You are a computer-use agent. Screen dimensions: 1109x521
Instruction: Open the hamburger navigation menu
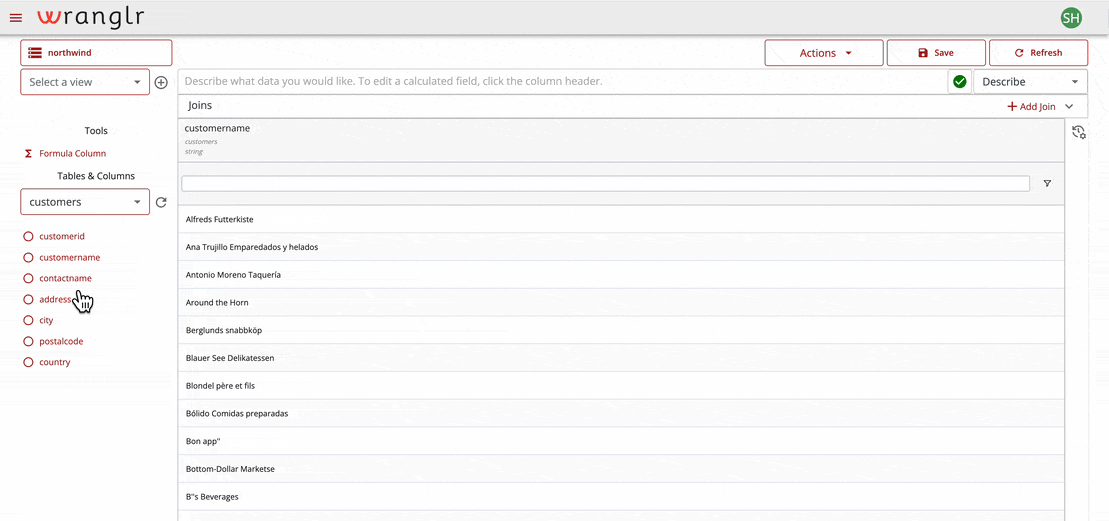coord(16,18)
